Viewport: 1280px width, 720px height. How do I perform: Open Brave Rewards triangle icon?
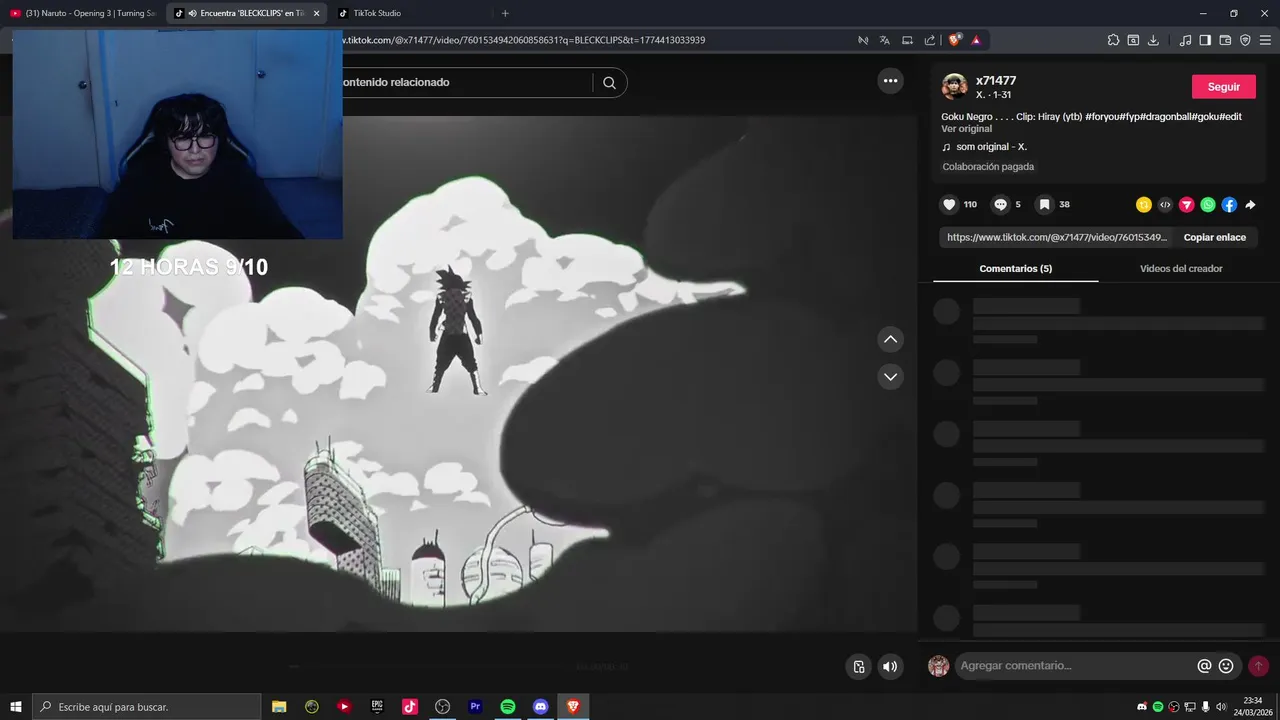pyautogui.click(x=976, y=40)
